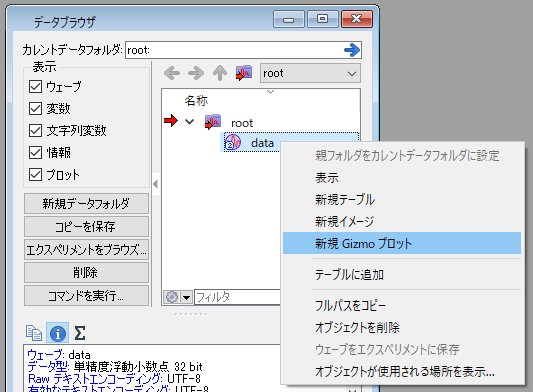Go forward with the right navigation arrow
This screenshot has height=392, width=533.
point(196,73)
